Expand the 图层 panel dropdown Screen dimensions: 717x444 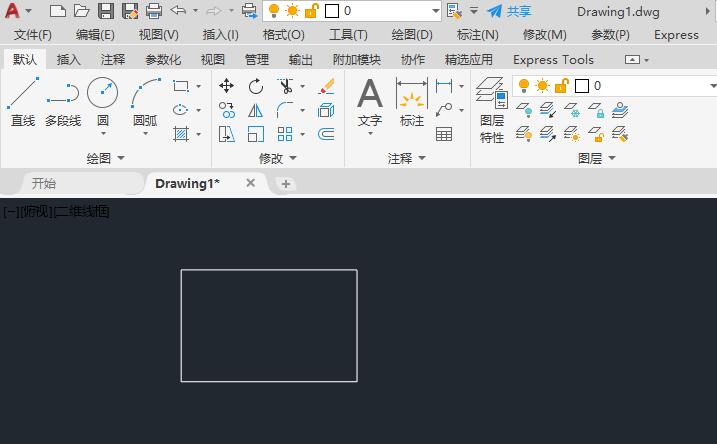click(x=612, y=158)
